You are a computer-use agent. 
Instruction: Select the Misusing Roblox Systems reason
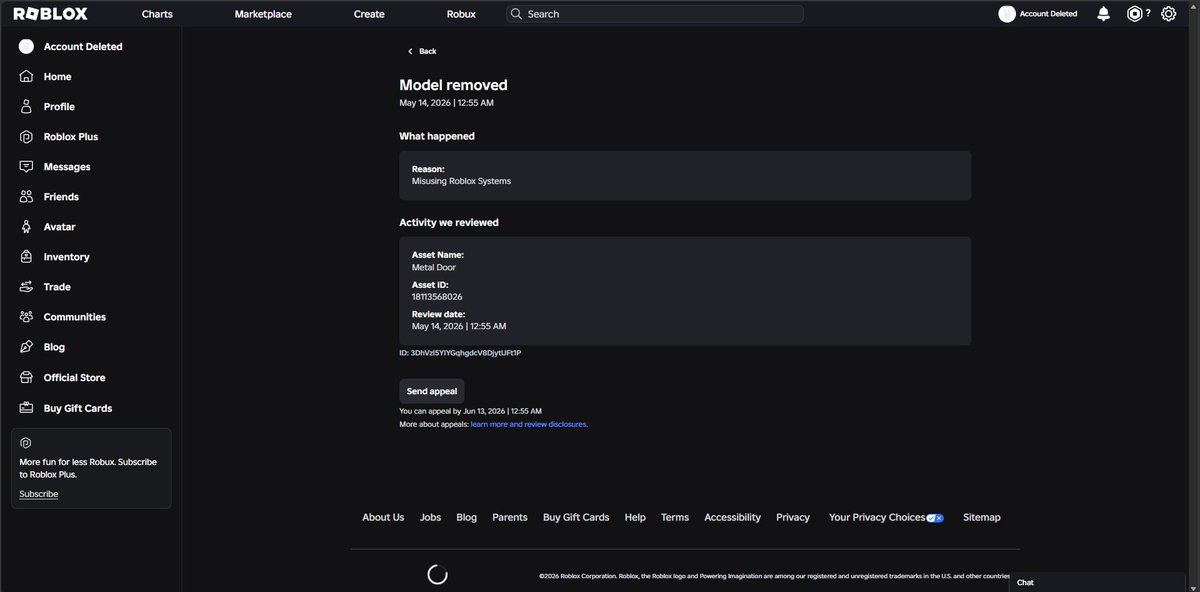(461, 181)
